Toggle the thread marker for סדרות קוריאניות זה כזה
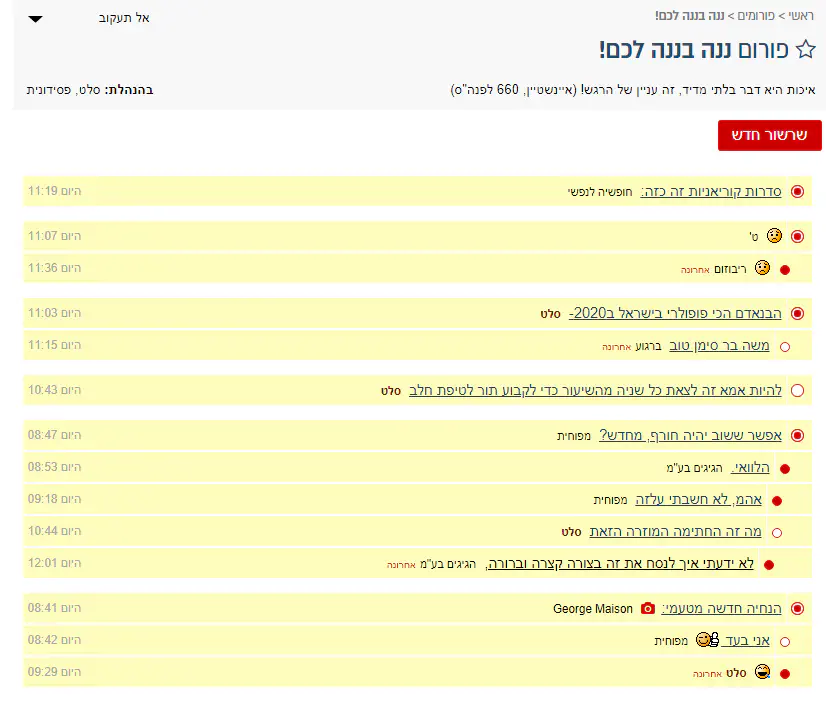The width and height of the screenshot is (826, 702). [x=797, y=191]
